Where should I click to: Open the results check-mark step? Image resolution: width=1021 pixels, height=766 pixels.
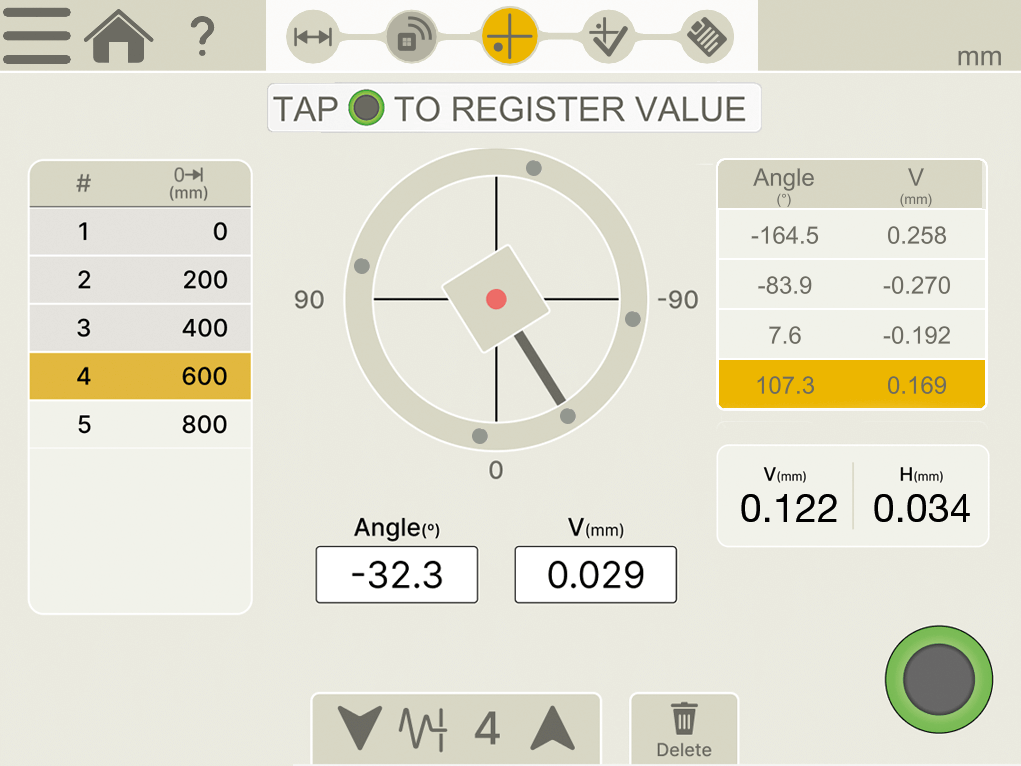pos(608,37)
